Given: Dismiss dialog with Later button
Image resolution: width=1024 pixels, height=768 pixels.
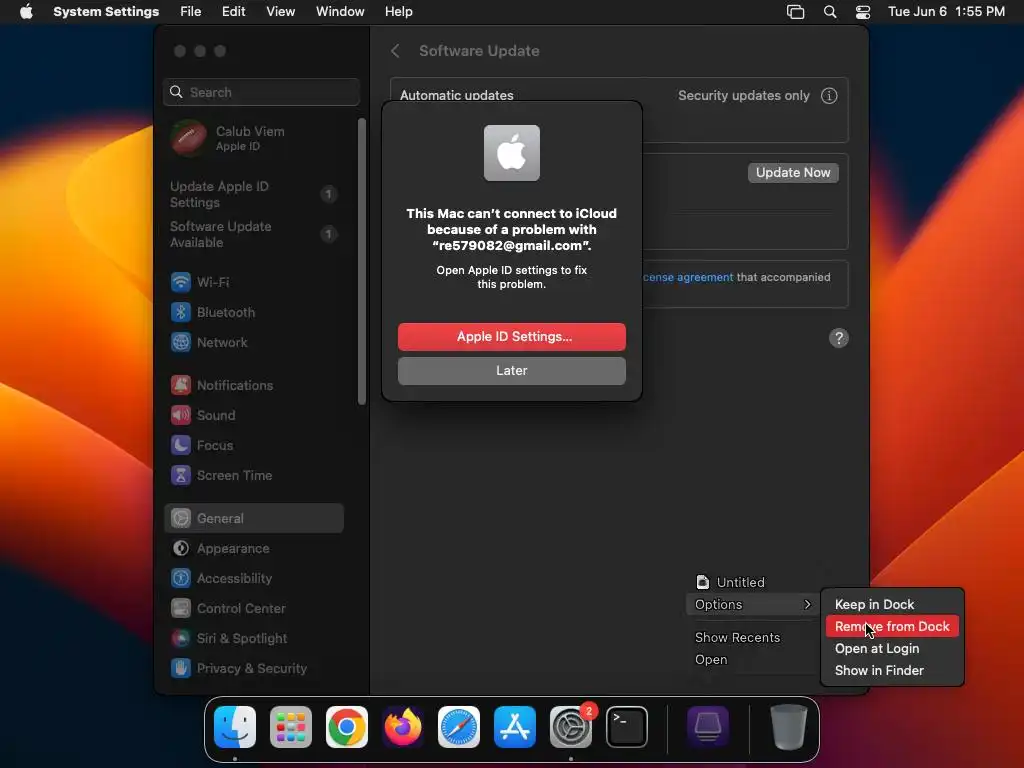Looking at the screenshot, I should click(x=511, y=371).
